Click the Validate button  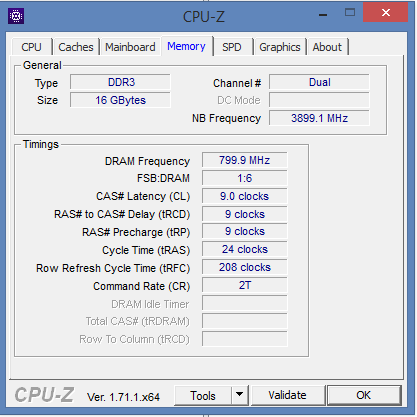pos(288,396)
